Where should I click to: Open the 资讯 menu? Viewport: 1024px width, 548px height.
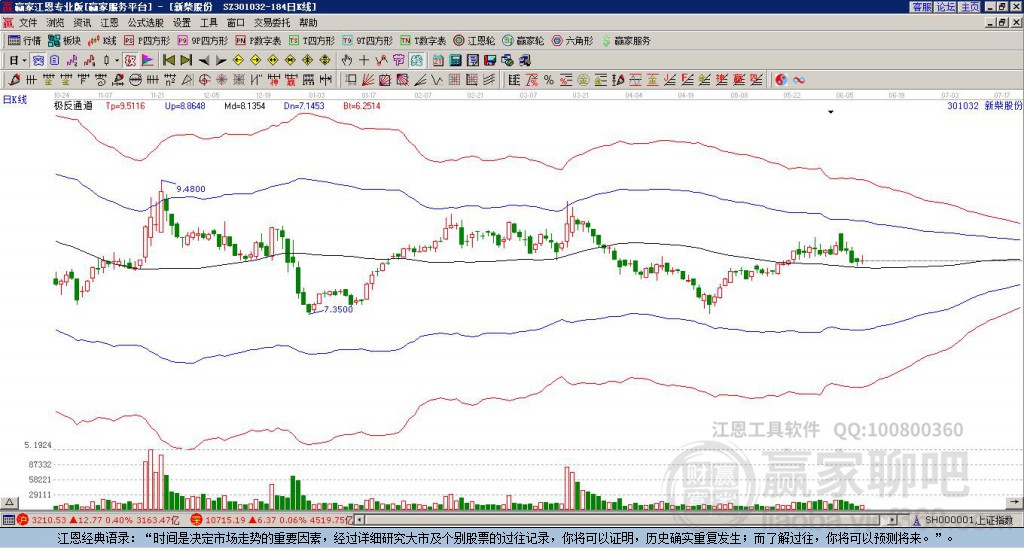pyautogui.click(x=82, y=23)
